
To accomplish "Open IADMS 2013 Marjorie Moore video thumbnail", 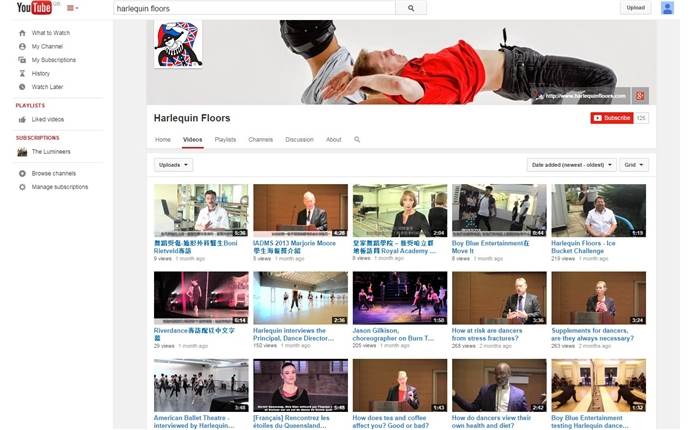I will point(300,211).
